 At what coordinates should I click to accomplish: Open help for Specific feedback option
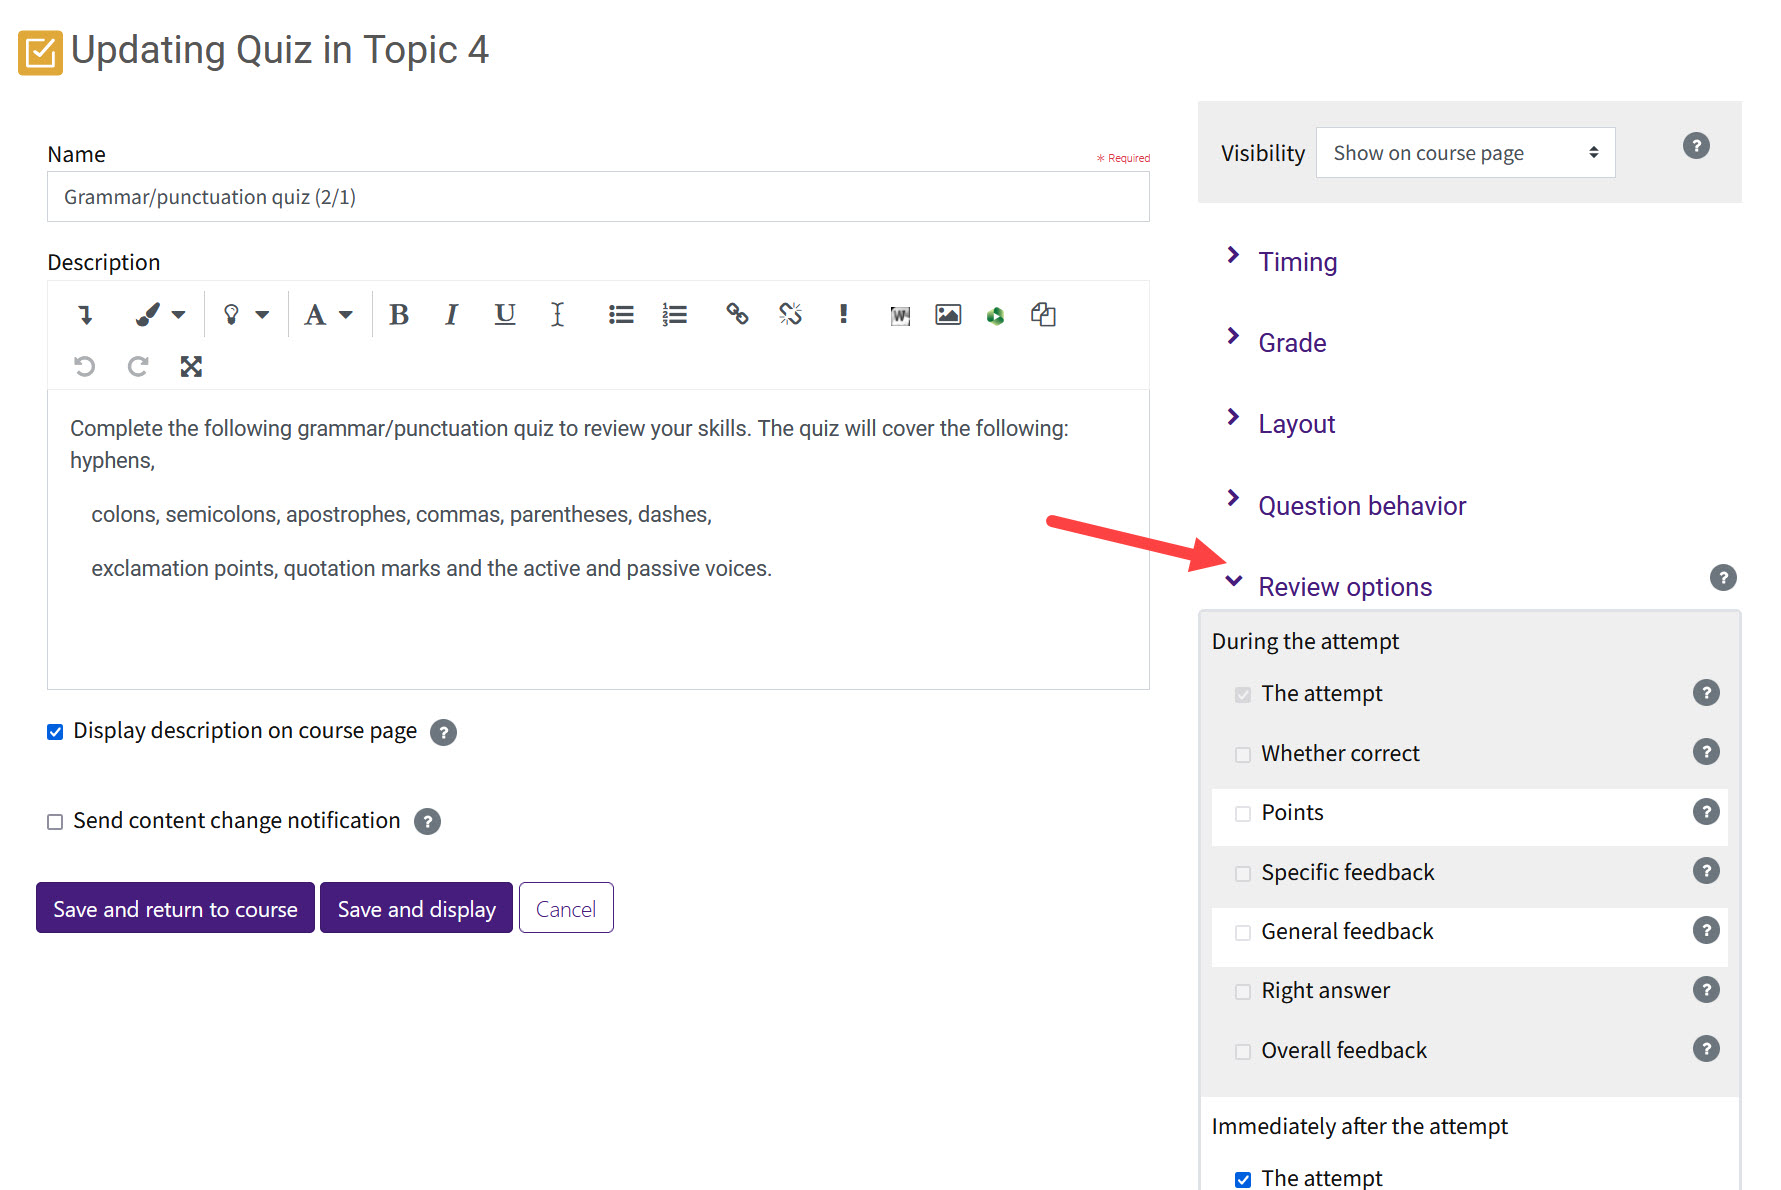point(1706,871)
